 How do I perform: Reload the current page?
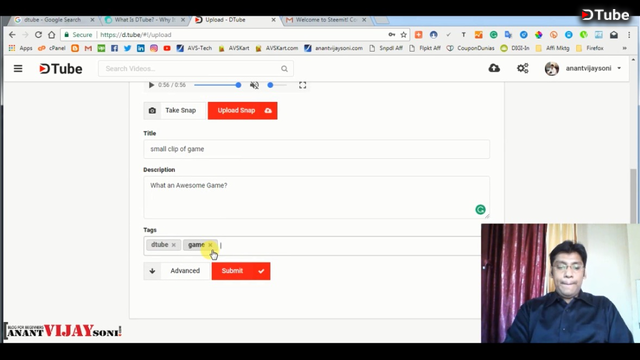38,35
